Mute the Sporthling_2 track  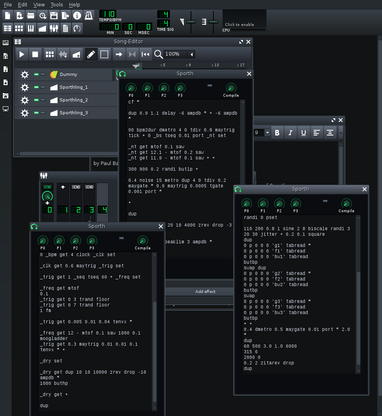36,100
